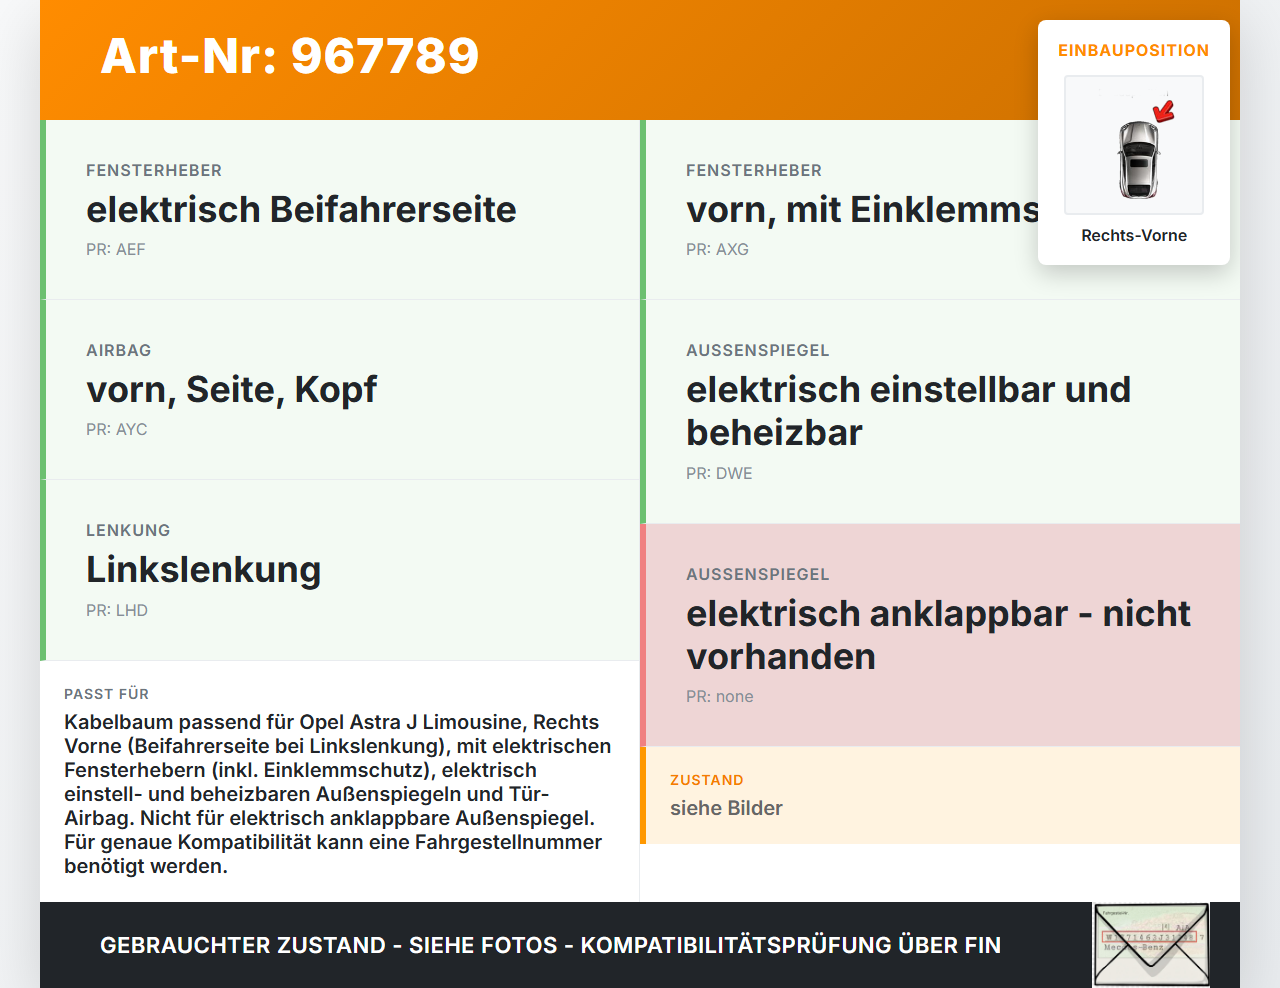Expand the PASST FÜR description section
The image size is (1280, 988).
click(339, 780)
